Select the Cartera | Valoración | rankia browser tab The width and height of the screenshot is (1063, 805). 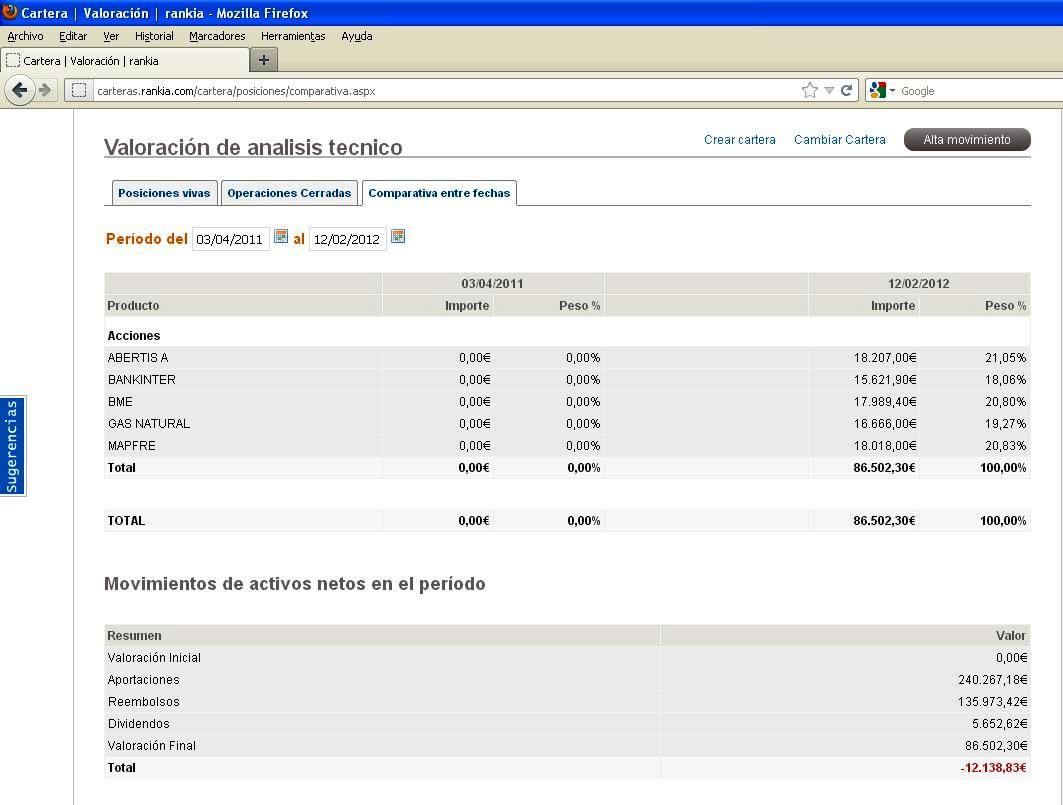click(125, 60)
